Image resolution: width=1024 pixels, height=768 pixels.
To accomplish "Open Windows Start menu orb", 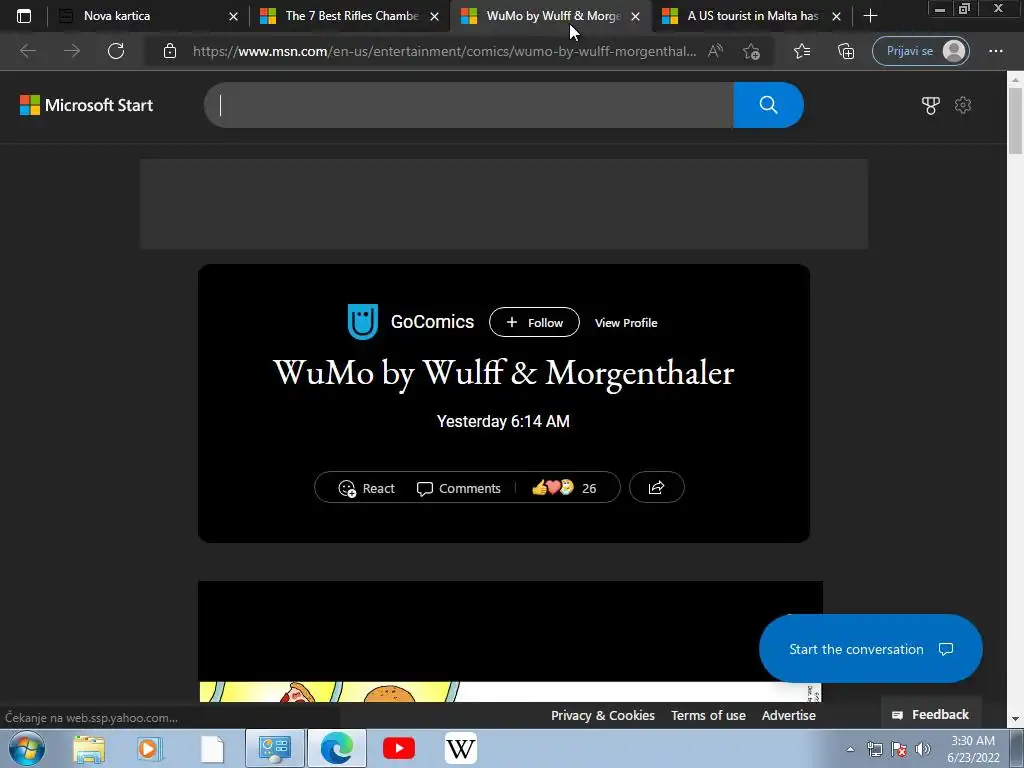I will click(27, 748).
